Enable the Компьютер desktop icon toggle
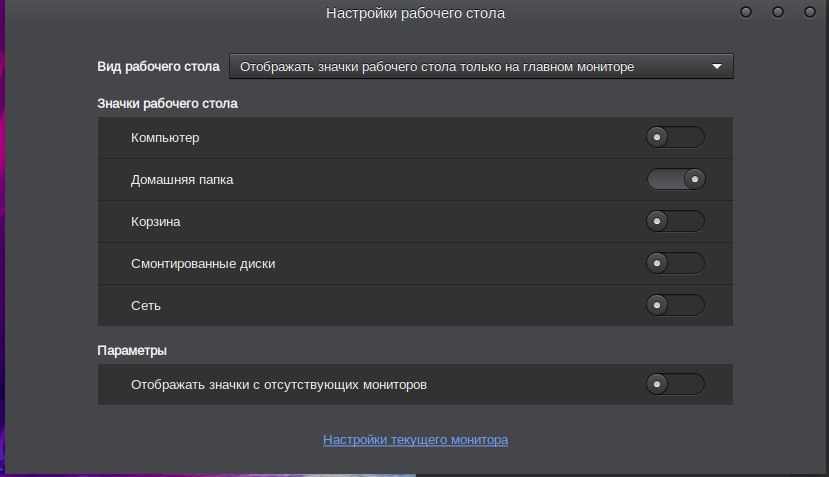The image size is (829, 477). 675,137
